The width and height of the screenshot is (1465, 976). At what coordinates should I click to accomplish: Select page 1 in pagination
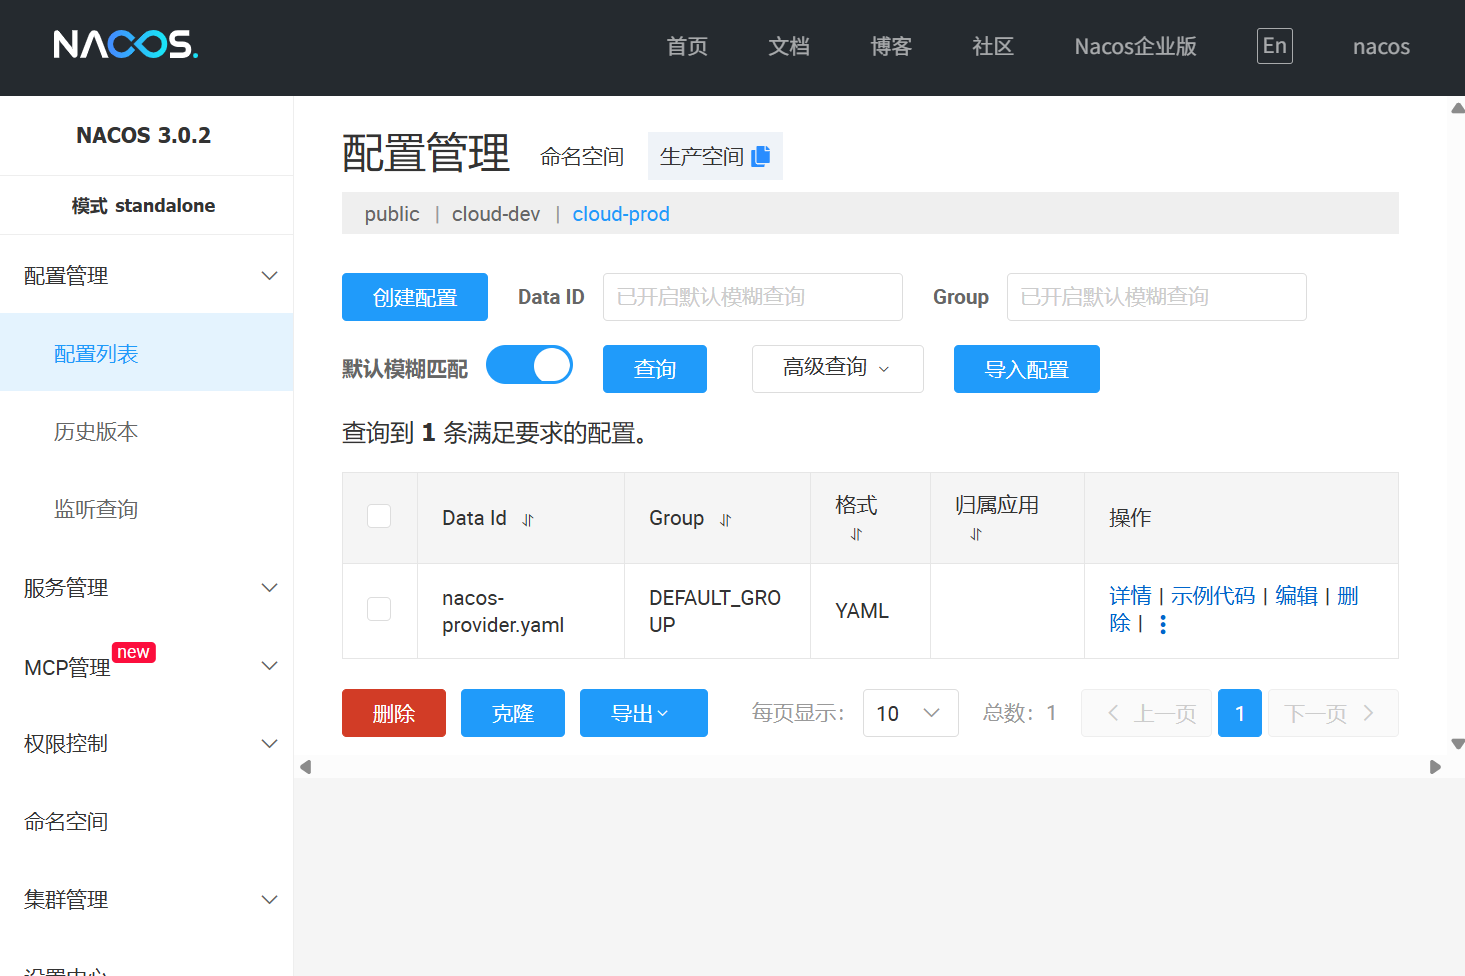click(1240, 713)
